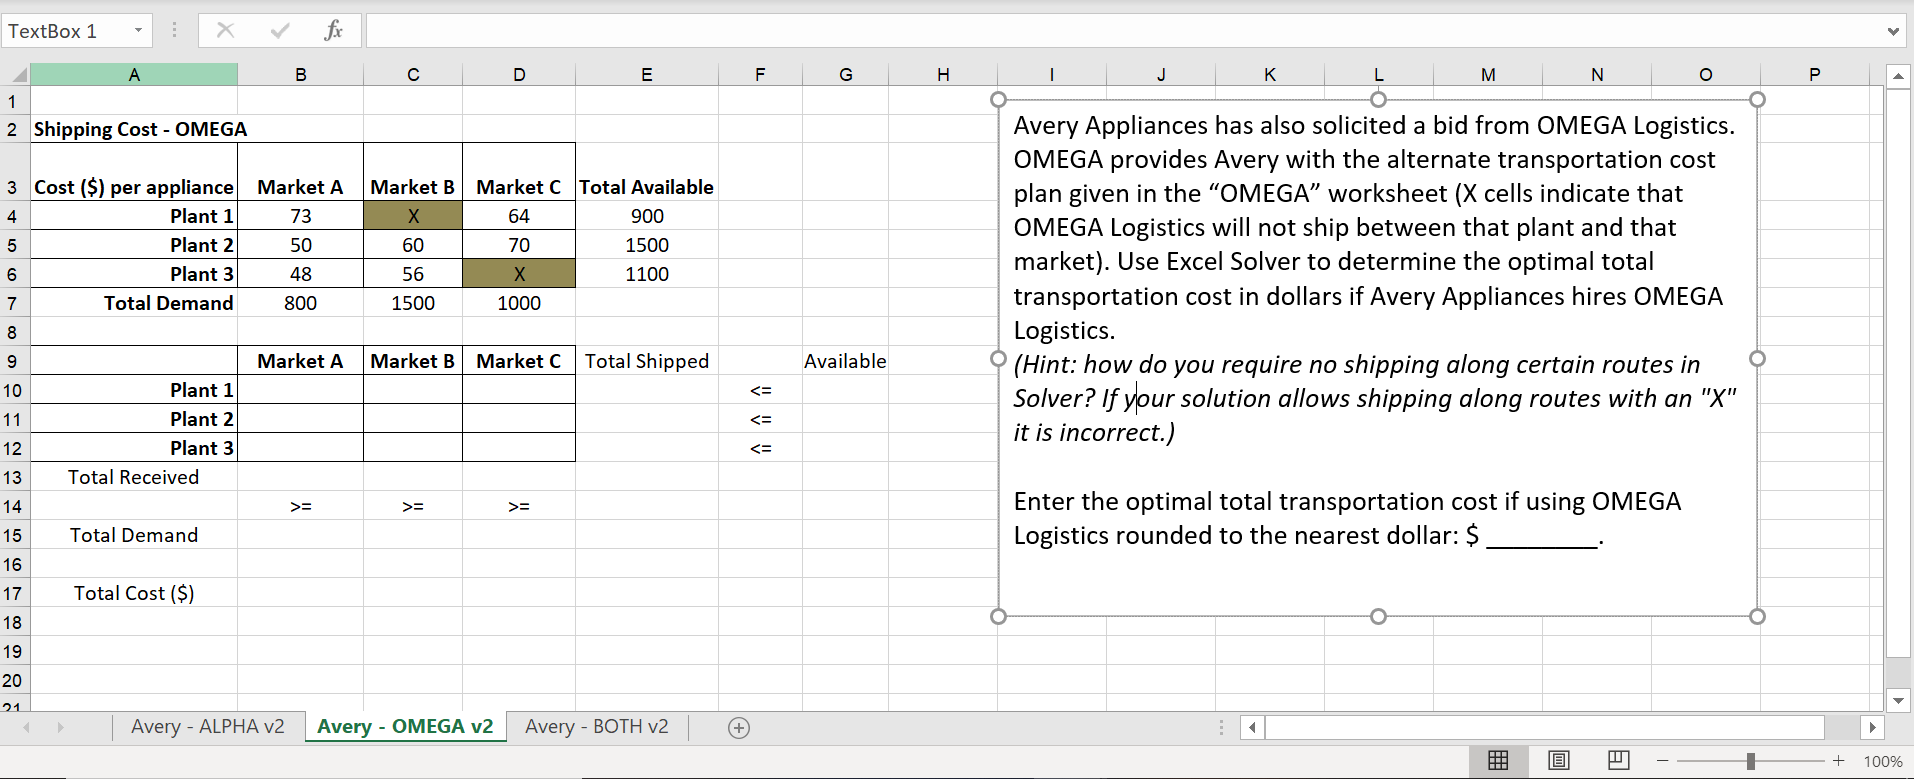Viewport: 1914px width, 779px height.
Task: Click the answer blank in the text box
Action: [1542, 538]
